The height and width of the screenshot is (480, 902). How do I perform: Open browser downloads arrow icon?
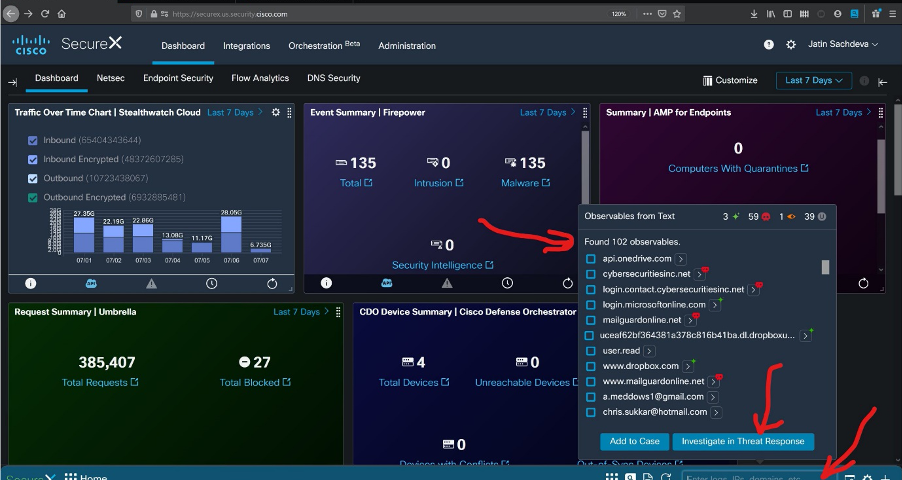point(754,14)
